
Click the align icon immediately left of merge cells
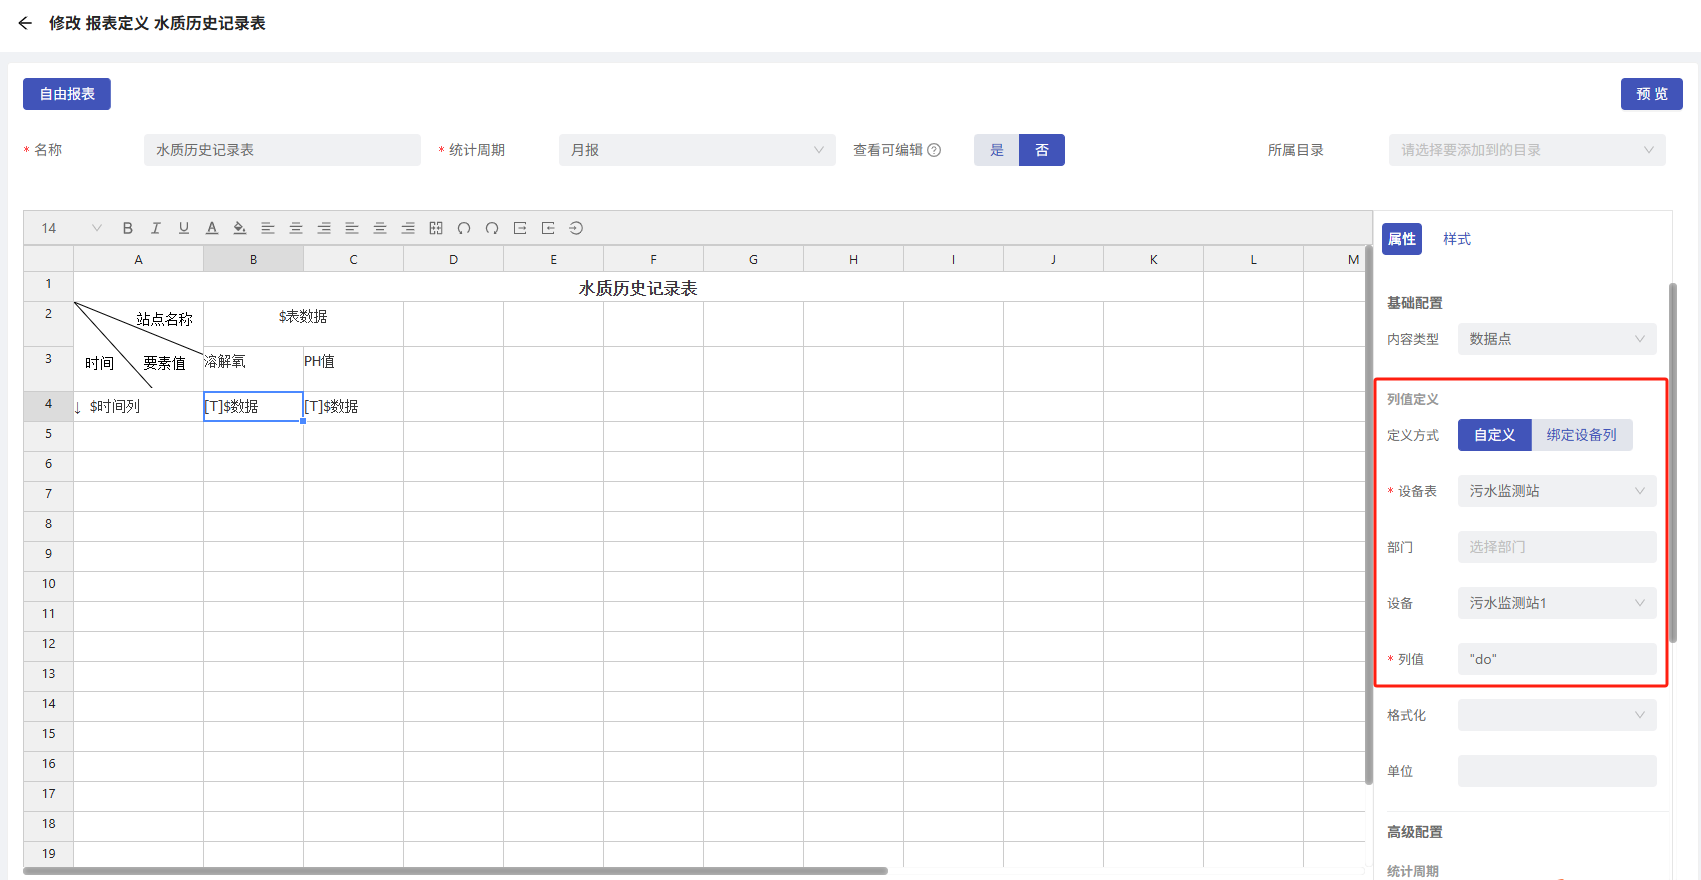(408, 228)
